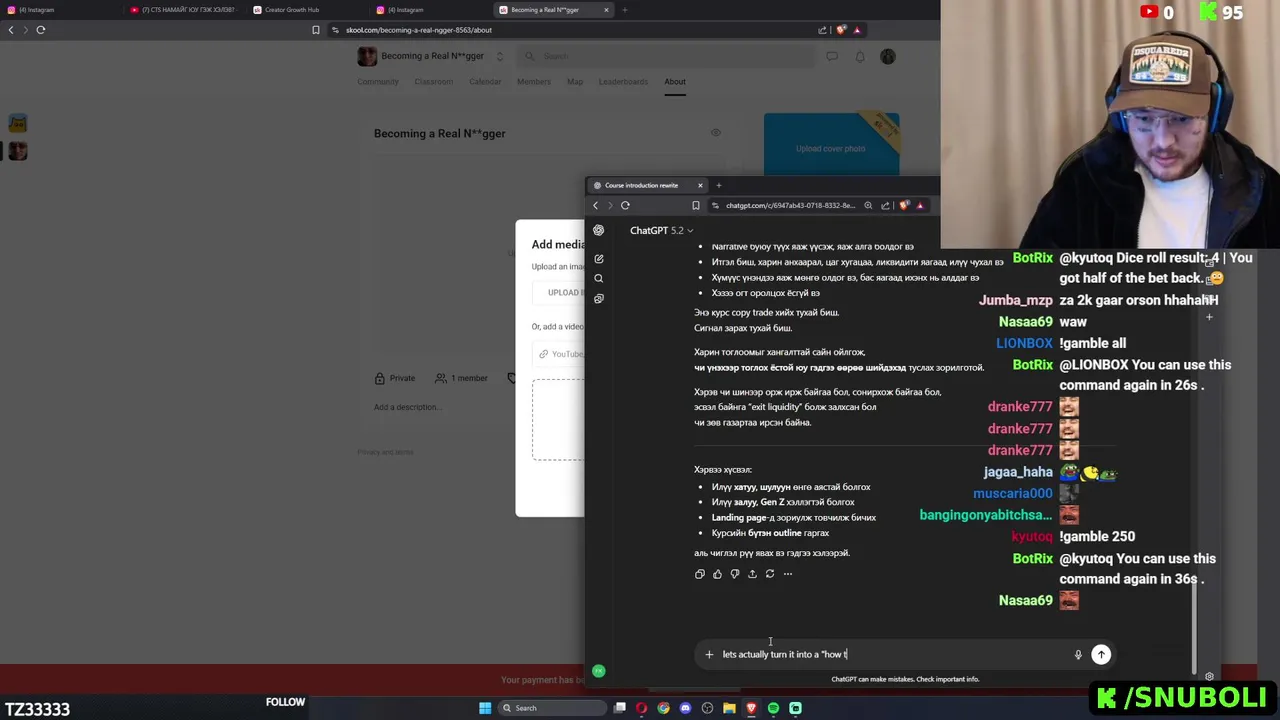Screen dimensions: 1280x720
Task: Reload the Skool page
Action: pos(41,30)
